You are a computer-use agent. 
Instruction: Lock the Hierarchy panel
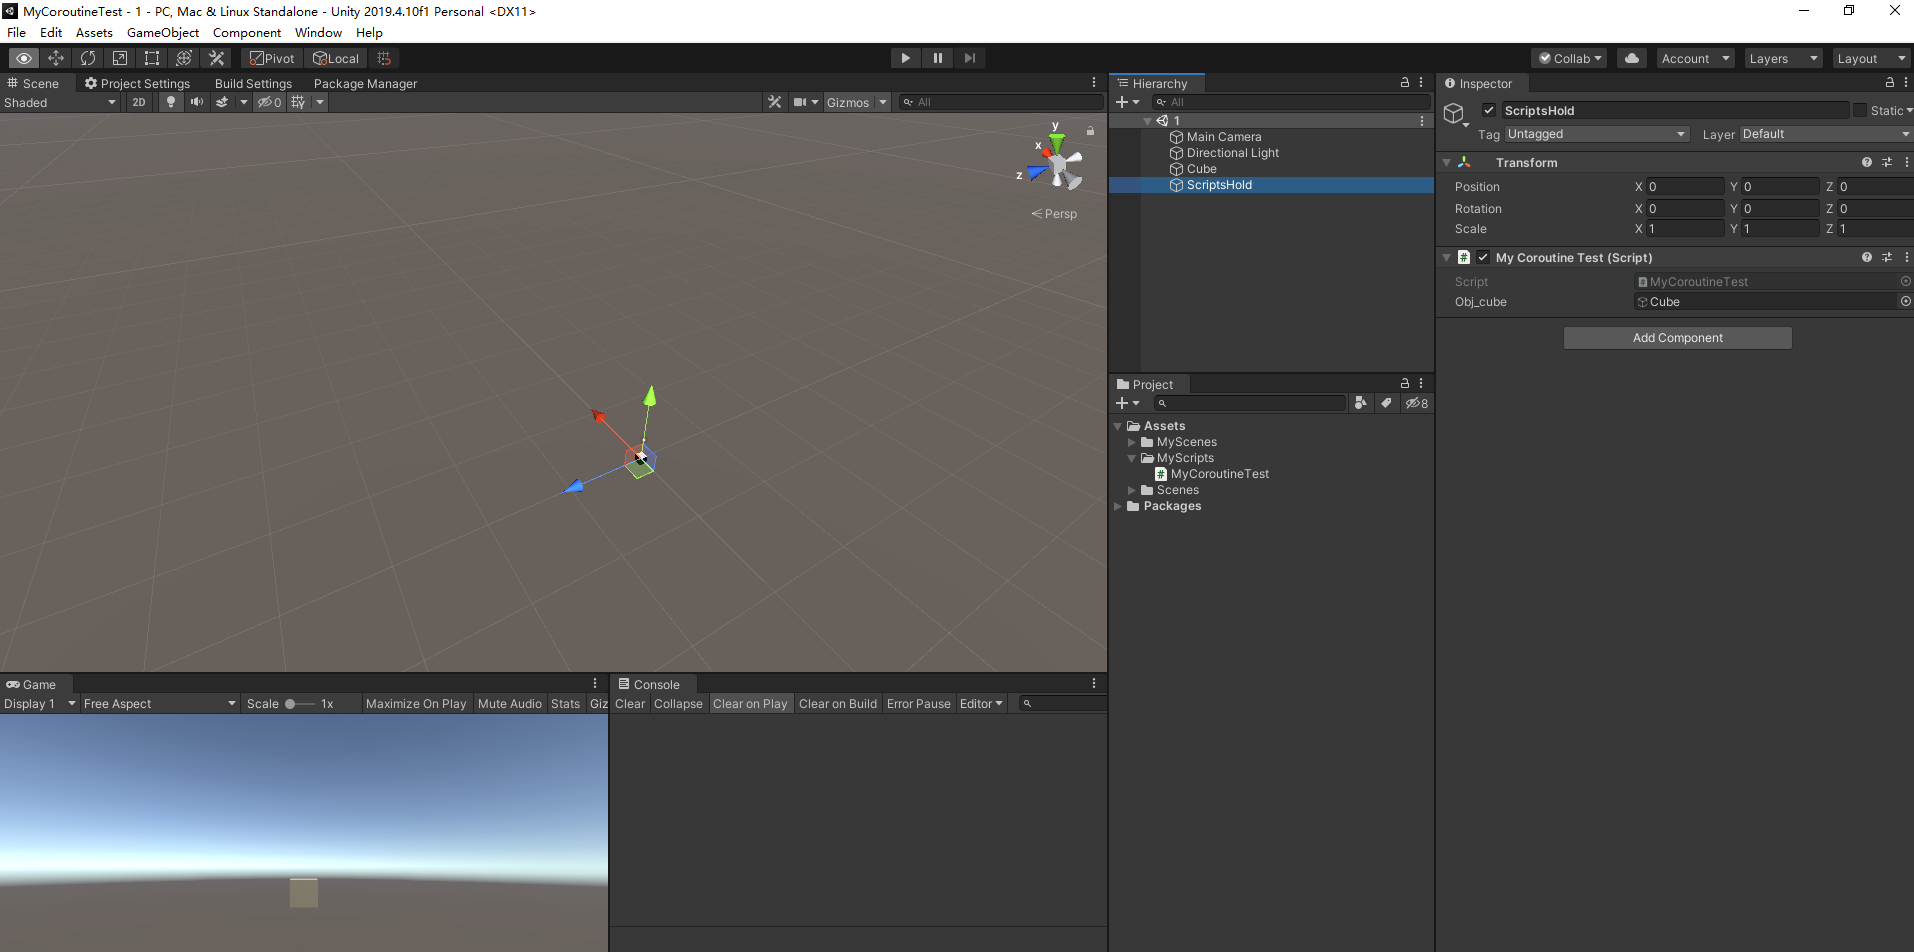(x=1404, y=83)
